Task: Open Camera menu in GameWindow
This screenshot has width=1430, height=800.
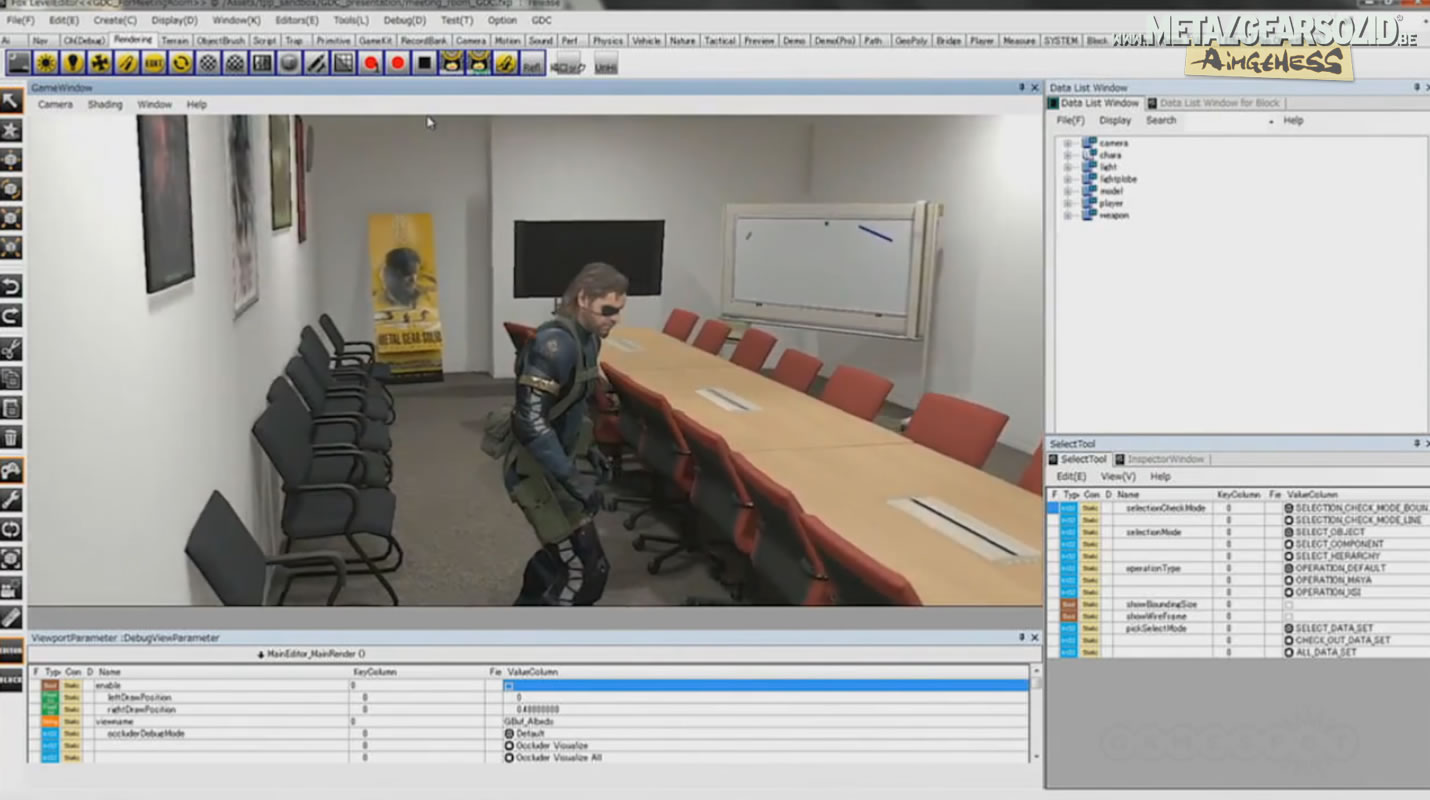Action: (x=55, y=104)
